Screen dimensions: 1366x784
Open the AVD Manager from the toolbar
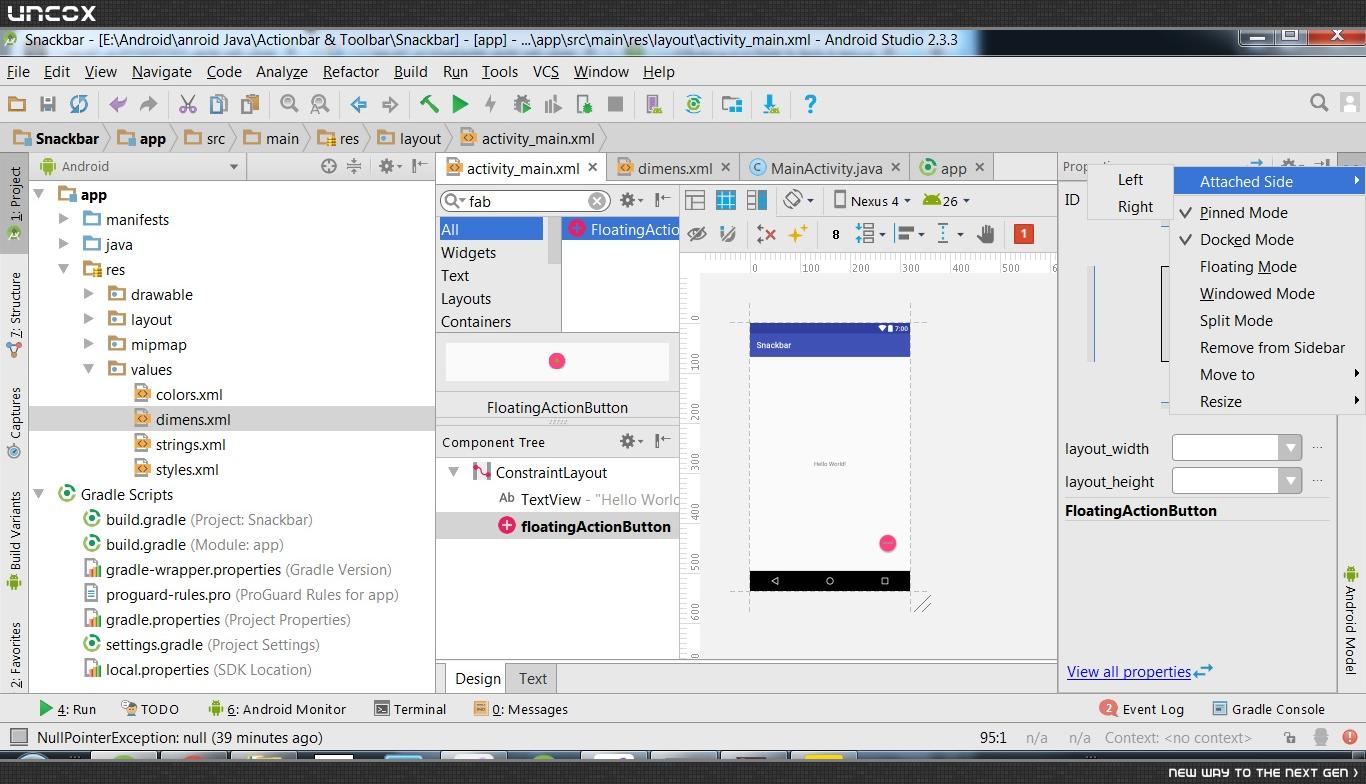653,104
